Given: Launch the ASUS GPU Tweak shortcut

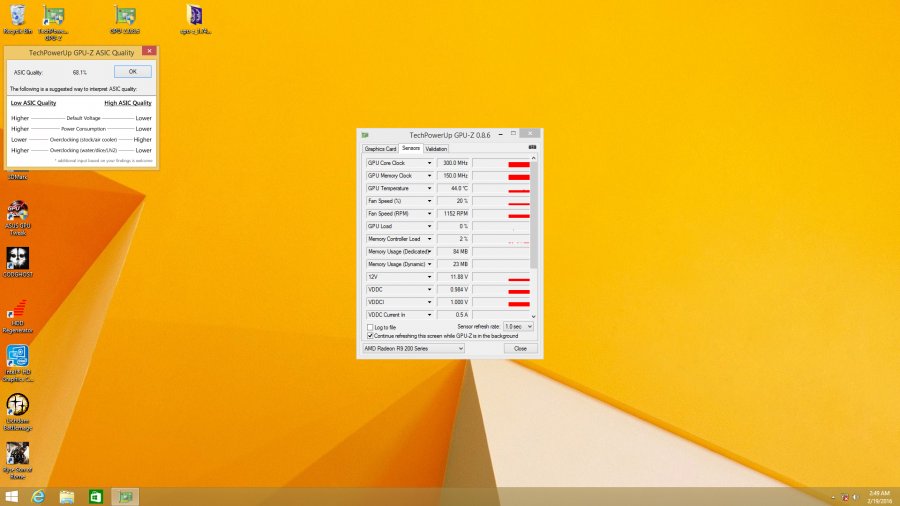Looking at the screenshot, I should coord(18,219).
